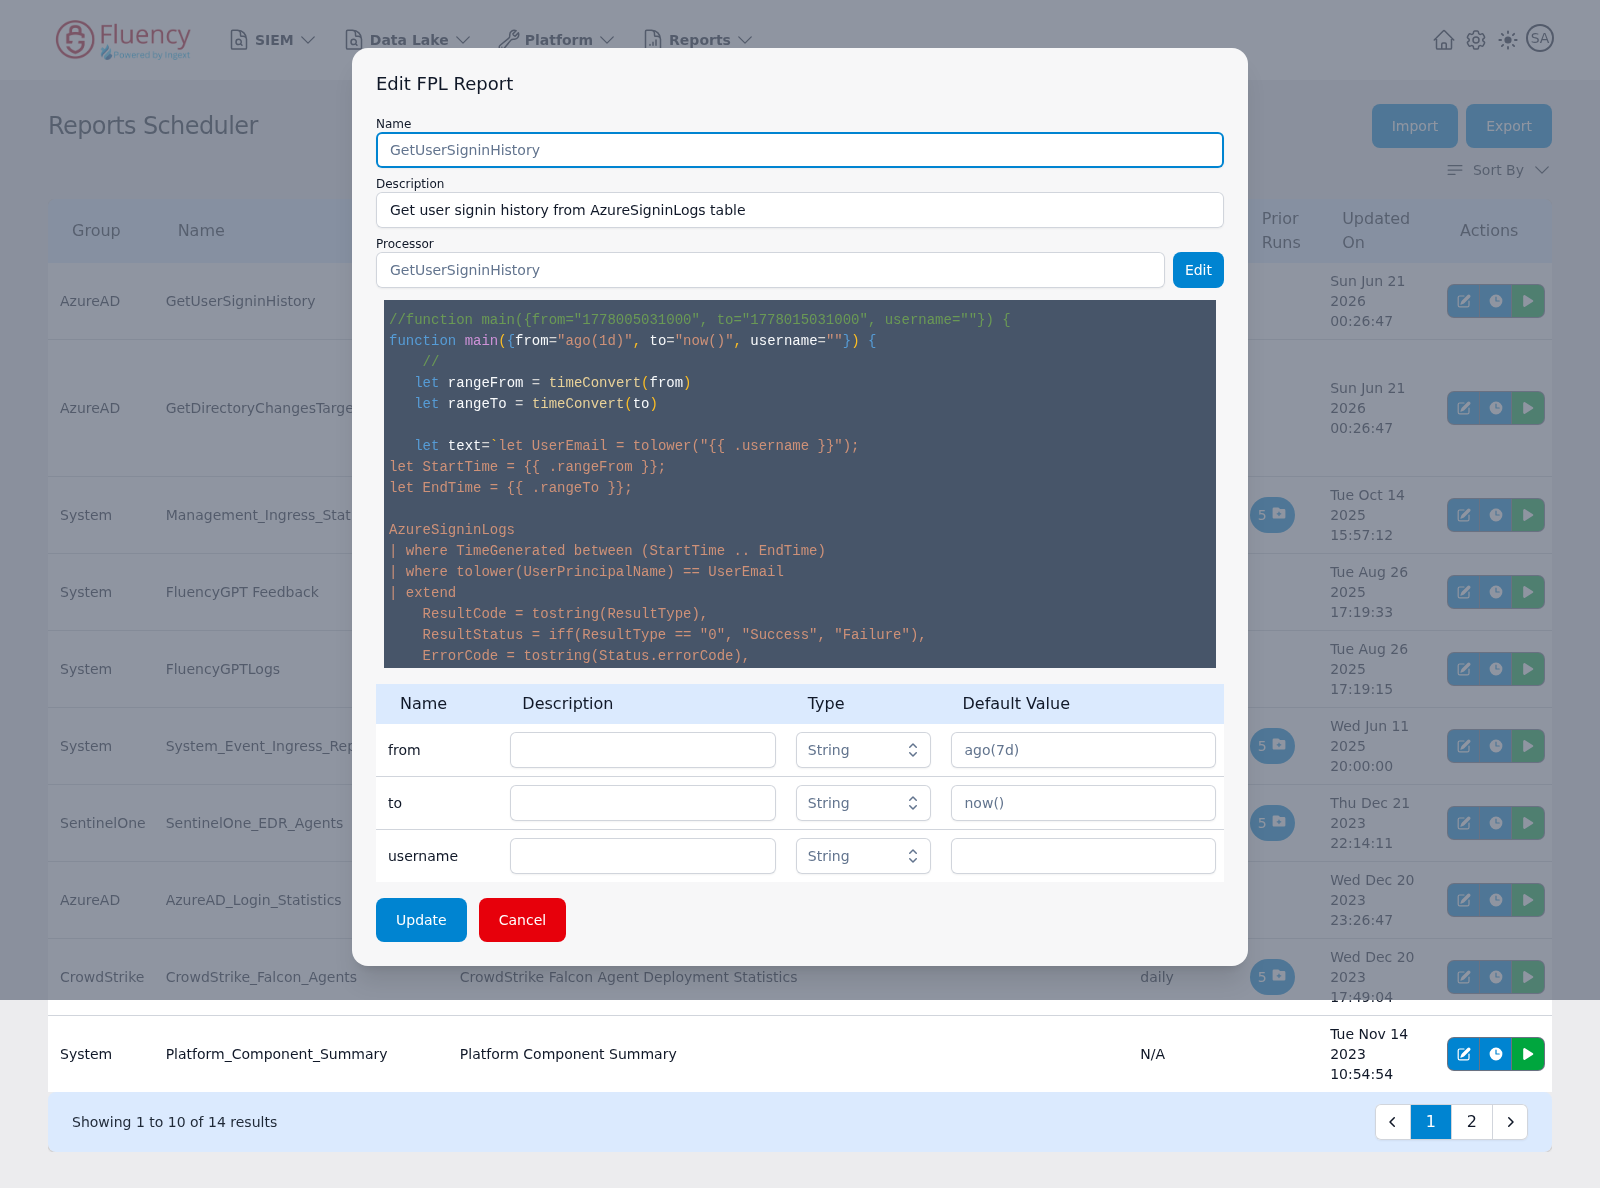This screenshot has width=1600, height=1188.
Task: Edit icon for FluencyGPTLogs row
Action: click(1464, 669)
